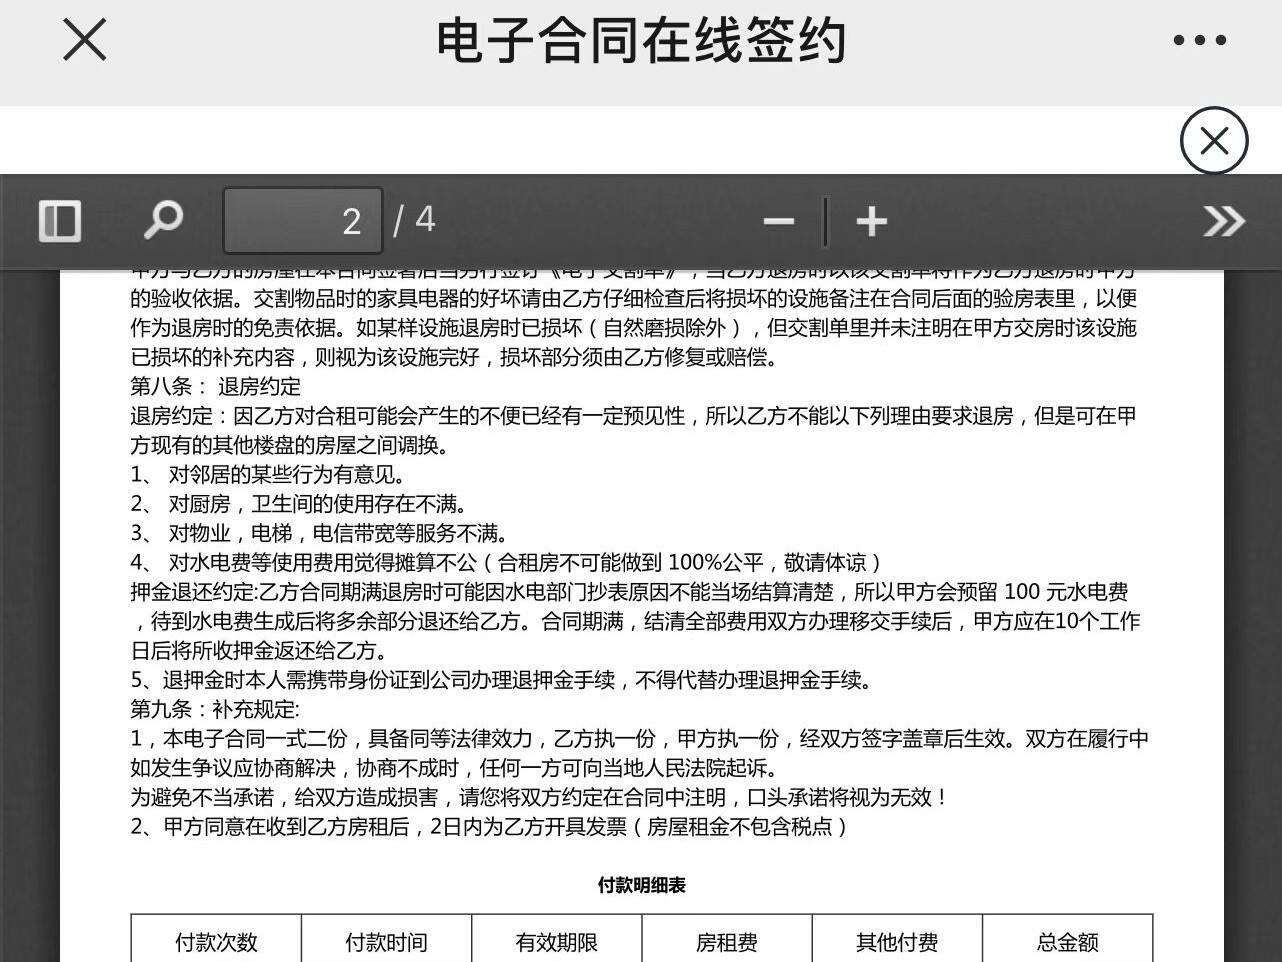Click the page total "/ 4" label
The image size is (1282, 962).
coord(415,219)
